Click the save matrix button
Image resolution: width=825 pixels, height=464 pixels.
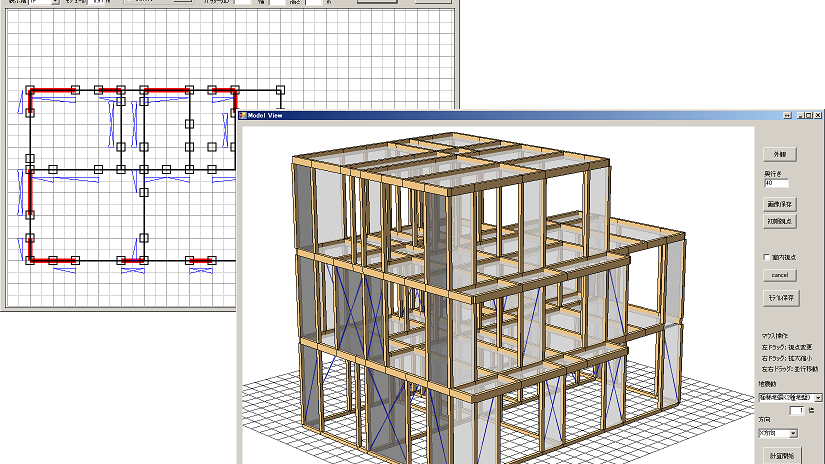(780, 298)
